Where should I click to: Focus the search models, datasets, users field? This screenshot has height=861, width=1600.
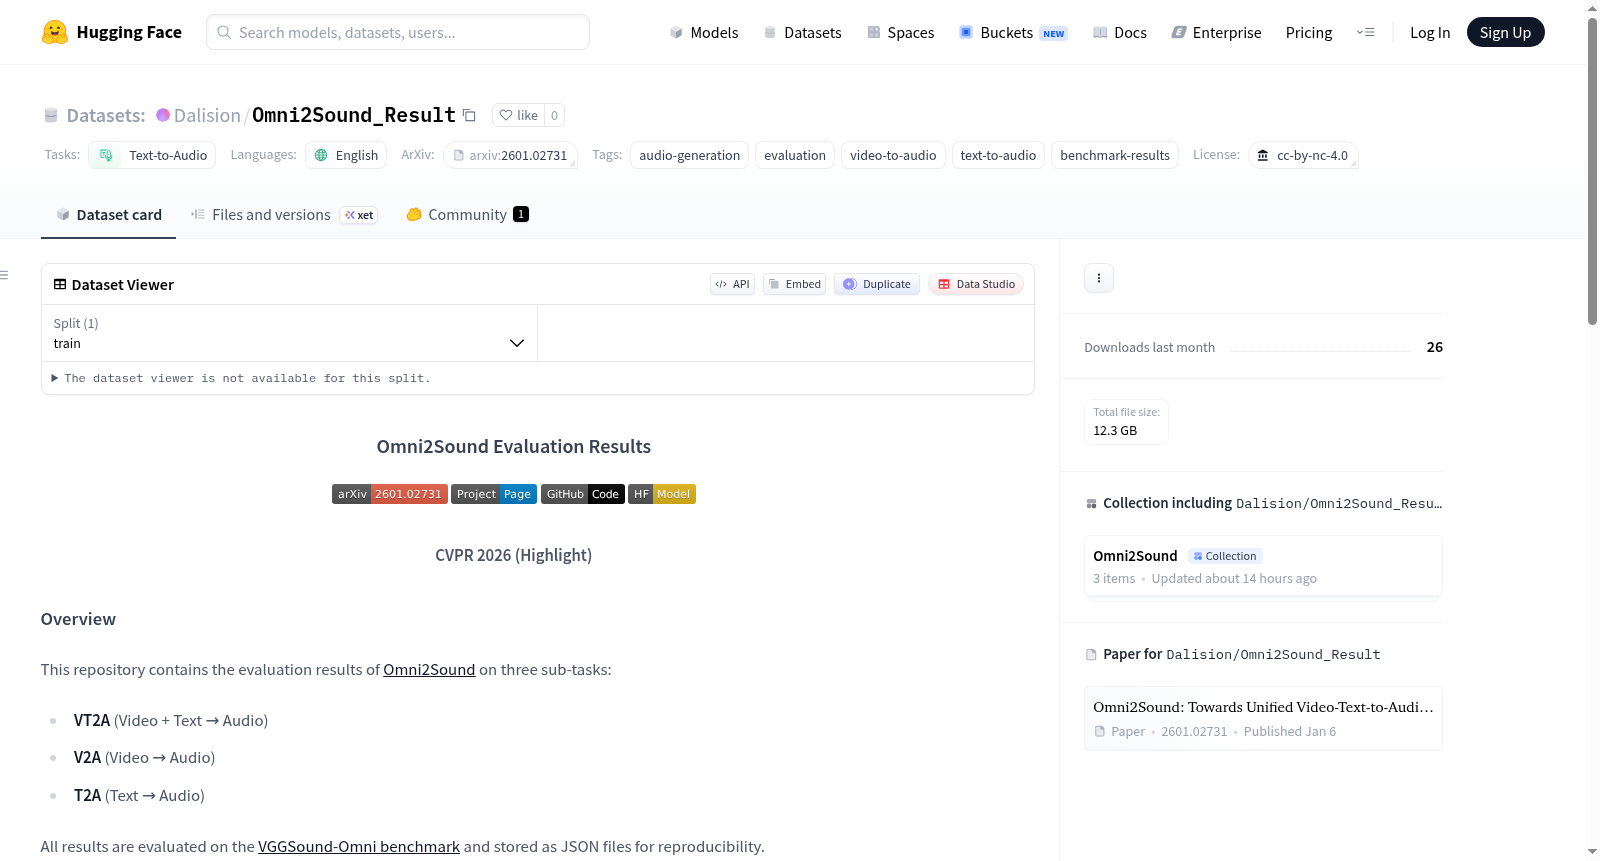398,32
